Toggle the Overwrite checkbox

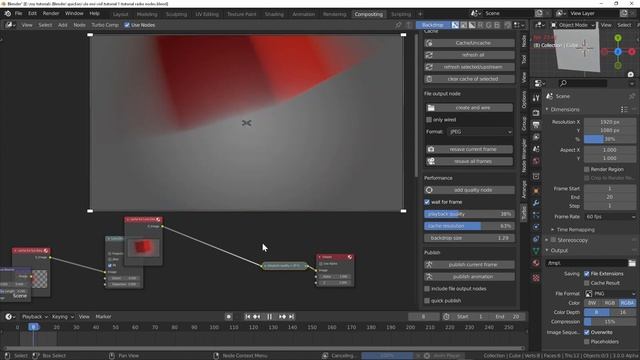tap(587, 332)
